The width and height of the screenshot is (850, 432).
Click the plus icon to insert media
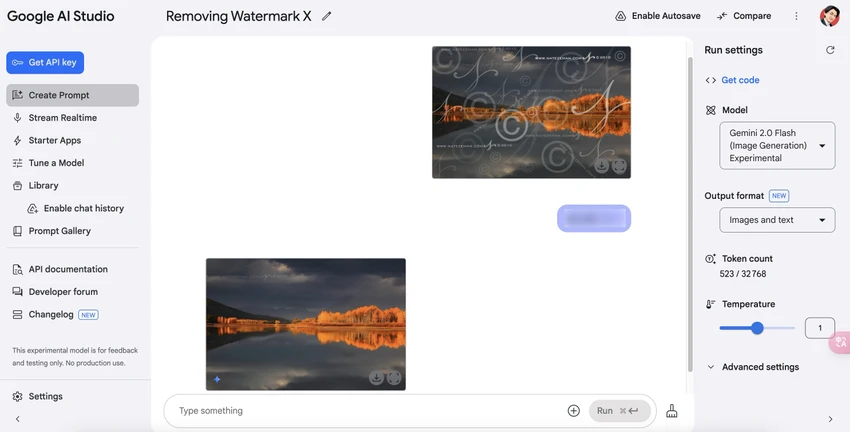coord(574,411)
